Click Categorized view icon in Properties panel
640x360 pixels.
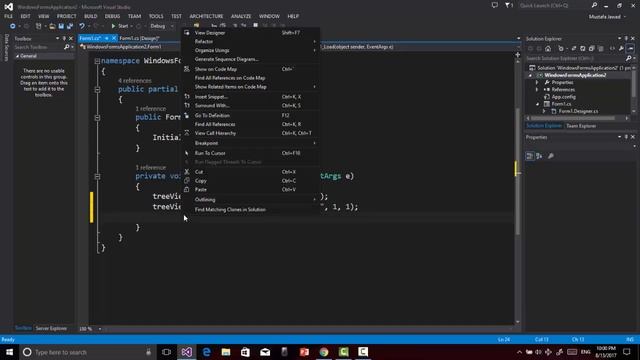[x=529, y=156]
